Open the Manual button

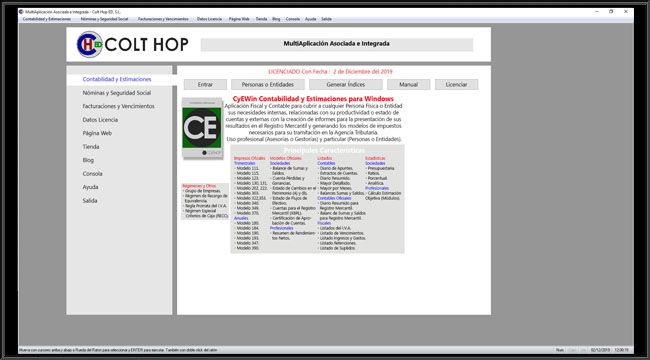point(409,85)
